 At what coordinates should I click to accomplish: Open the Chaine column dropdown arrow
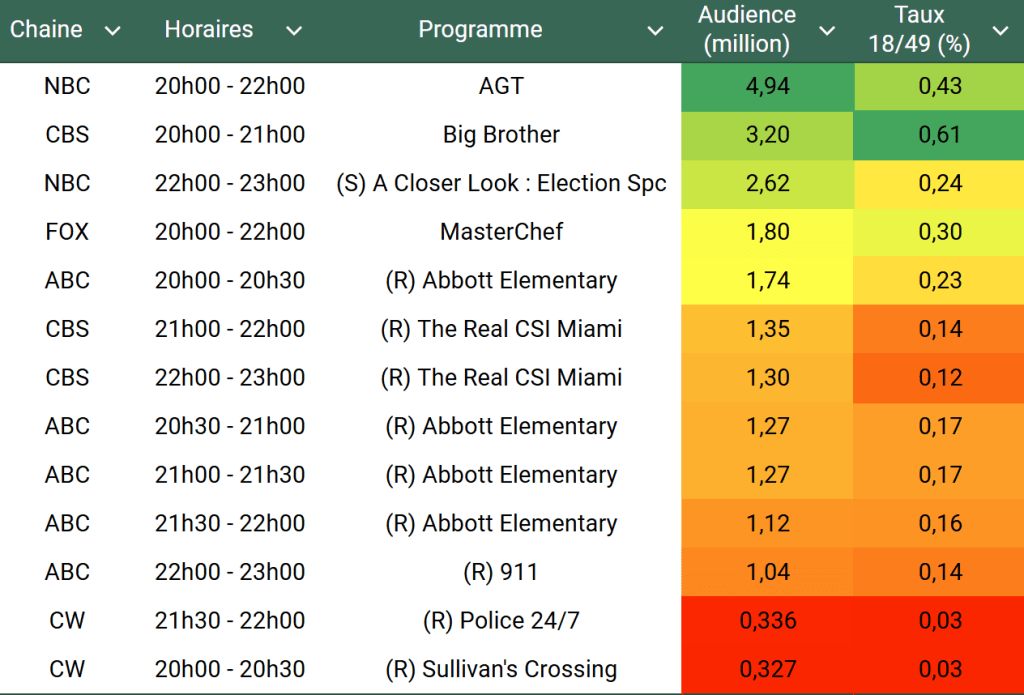(113, 31)
